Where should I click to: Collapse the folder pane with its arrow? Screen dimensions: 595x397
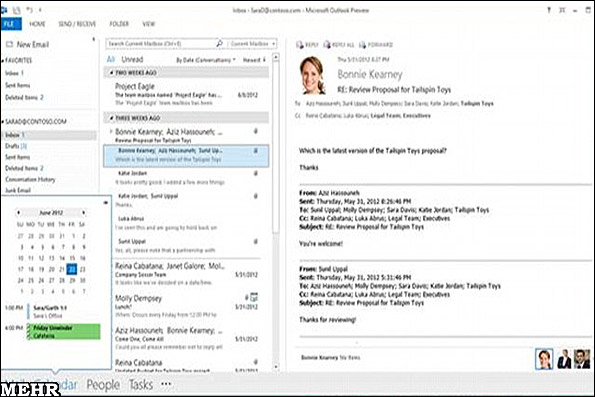pyautogui.click(x=93, y=39)
